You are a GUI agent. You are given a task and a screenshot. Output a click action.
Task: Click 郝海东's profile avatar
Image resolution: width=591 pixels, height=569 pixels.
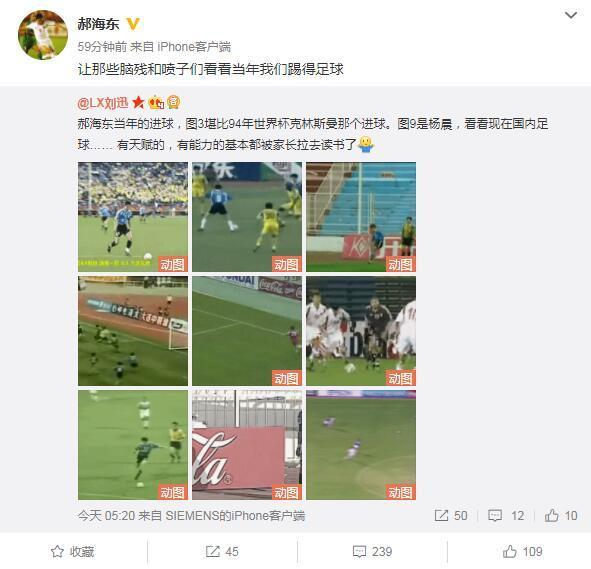(43, 35)
